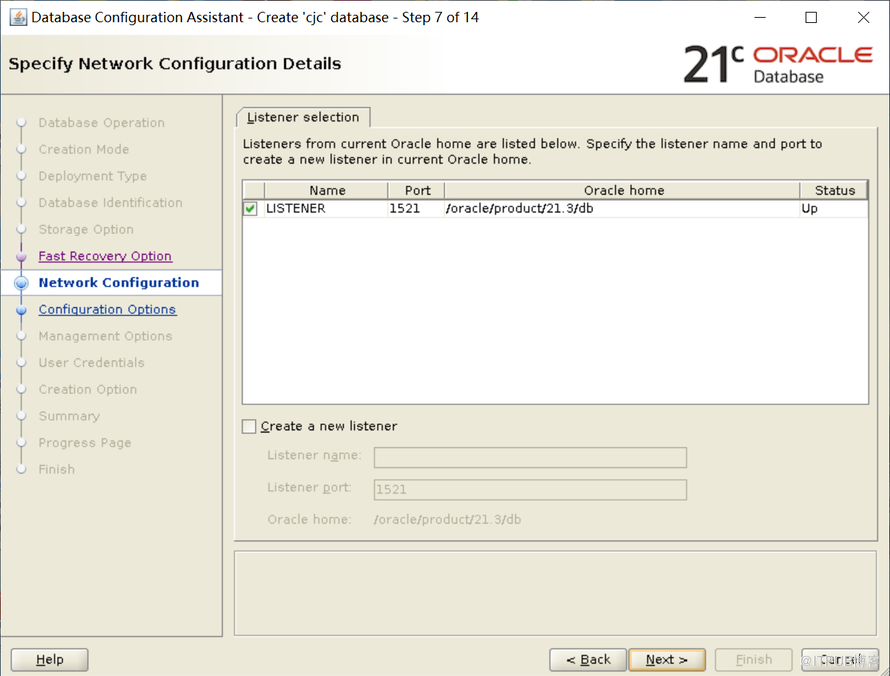Click Management Options step in sidebar
This screenshot has width=890, height=676.
coord(105,336)
